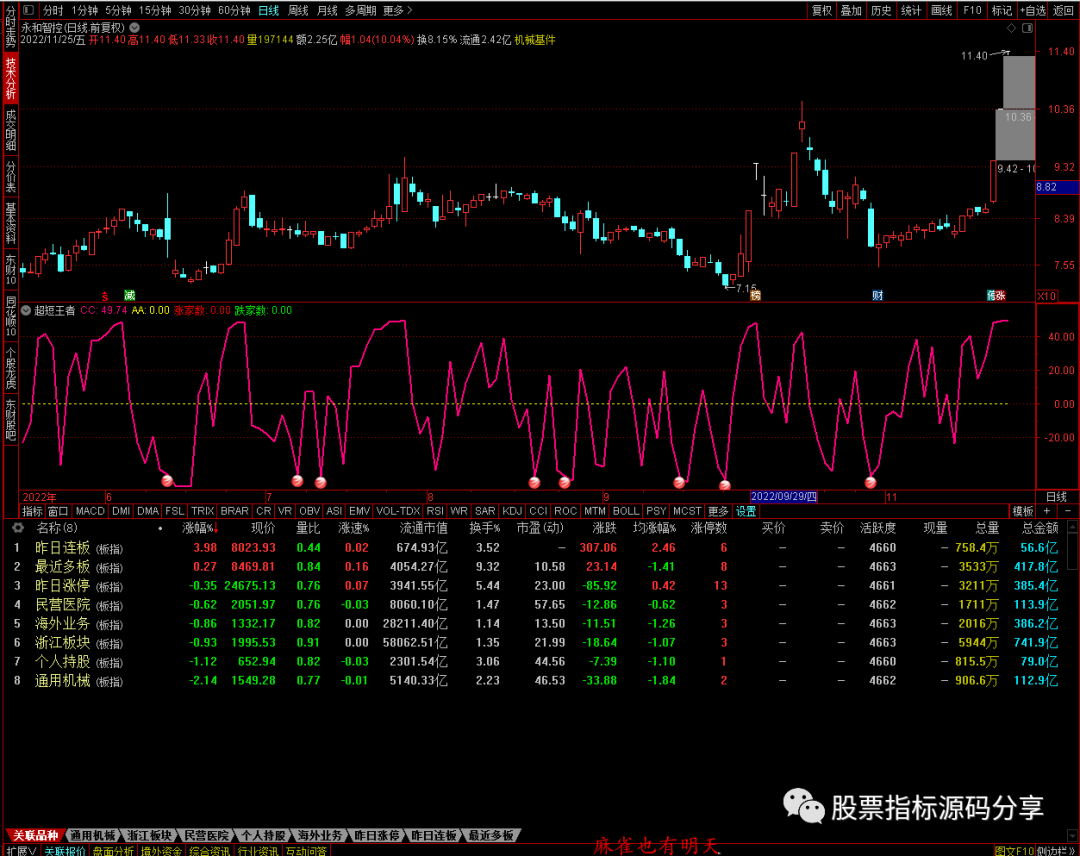Sort table by 涨幅% column
Viewport: 1080px width, 856px height.
(x=198, y=528)
